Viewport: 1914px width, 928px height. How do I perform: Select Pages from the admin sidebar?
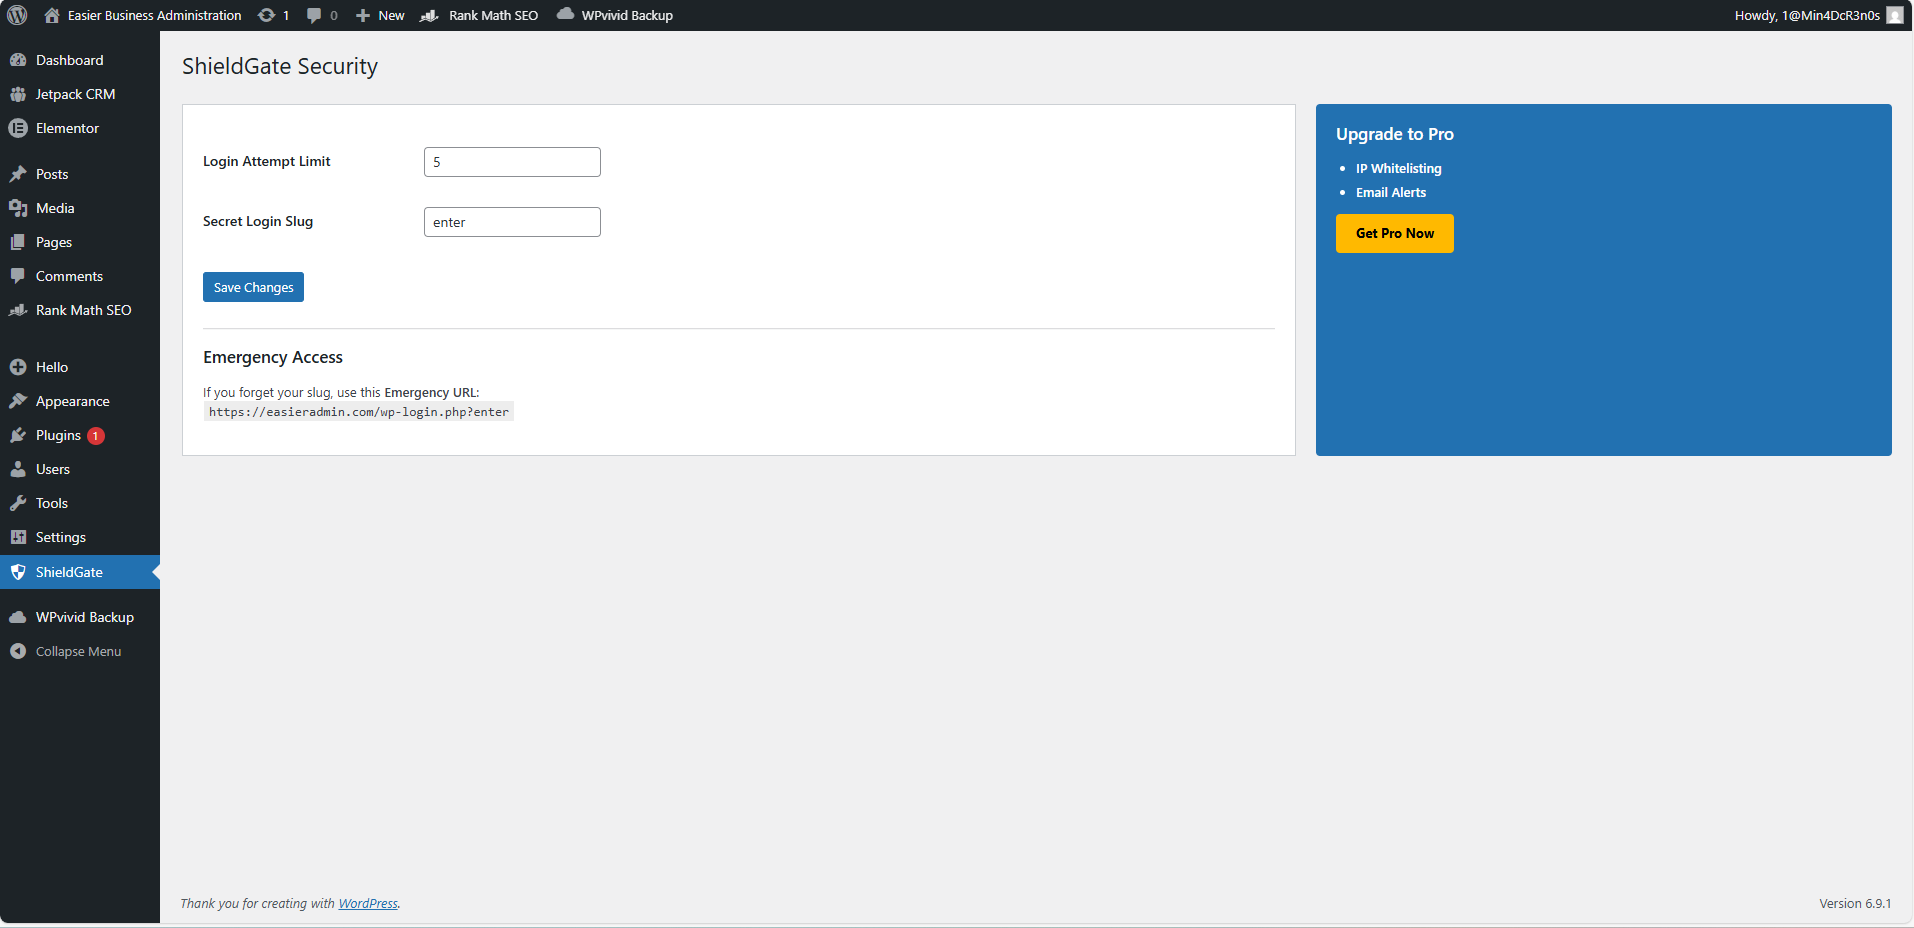point(54,242)
